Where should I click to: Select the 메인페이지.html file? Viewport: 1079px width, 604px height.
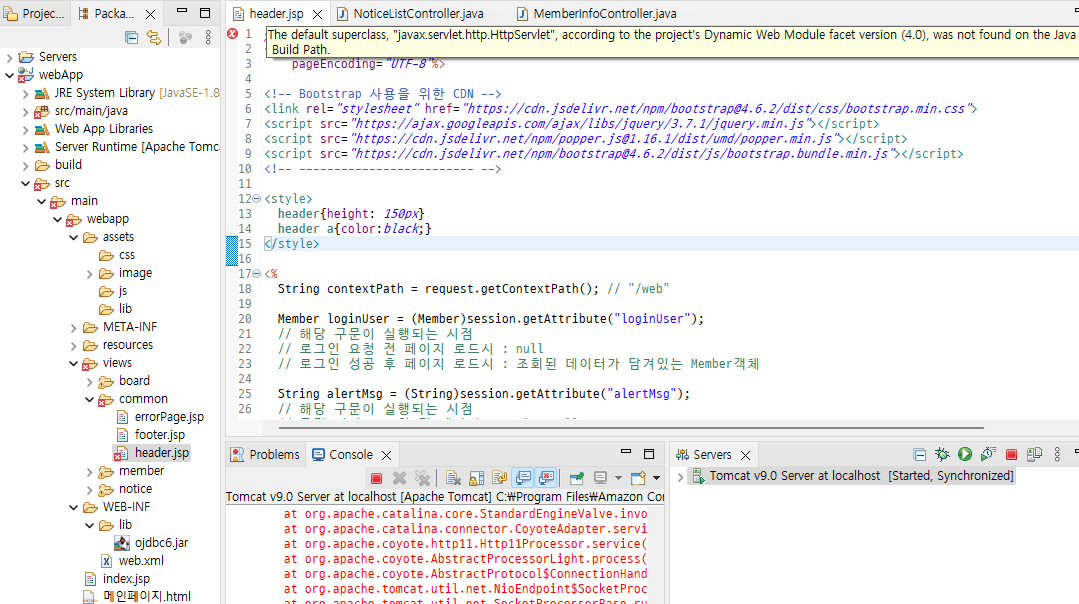tap(147, 596)
